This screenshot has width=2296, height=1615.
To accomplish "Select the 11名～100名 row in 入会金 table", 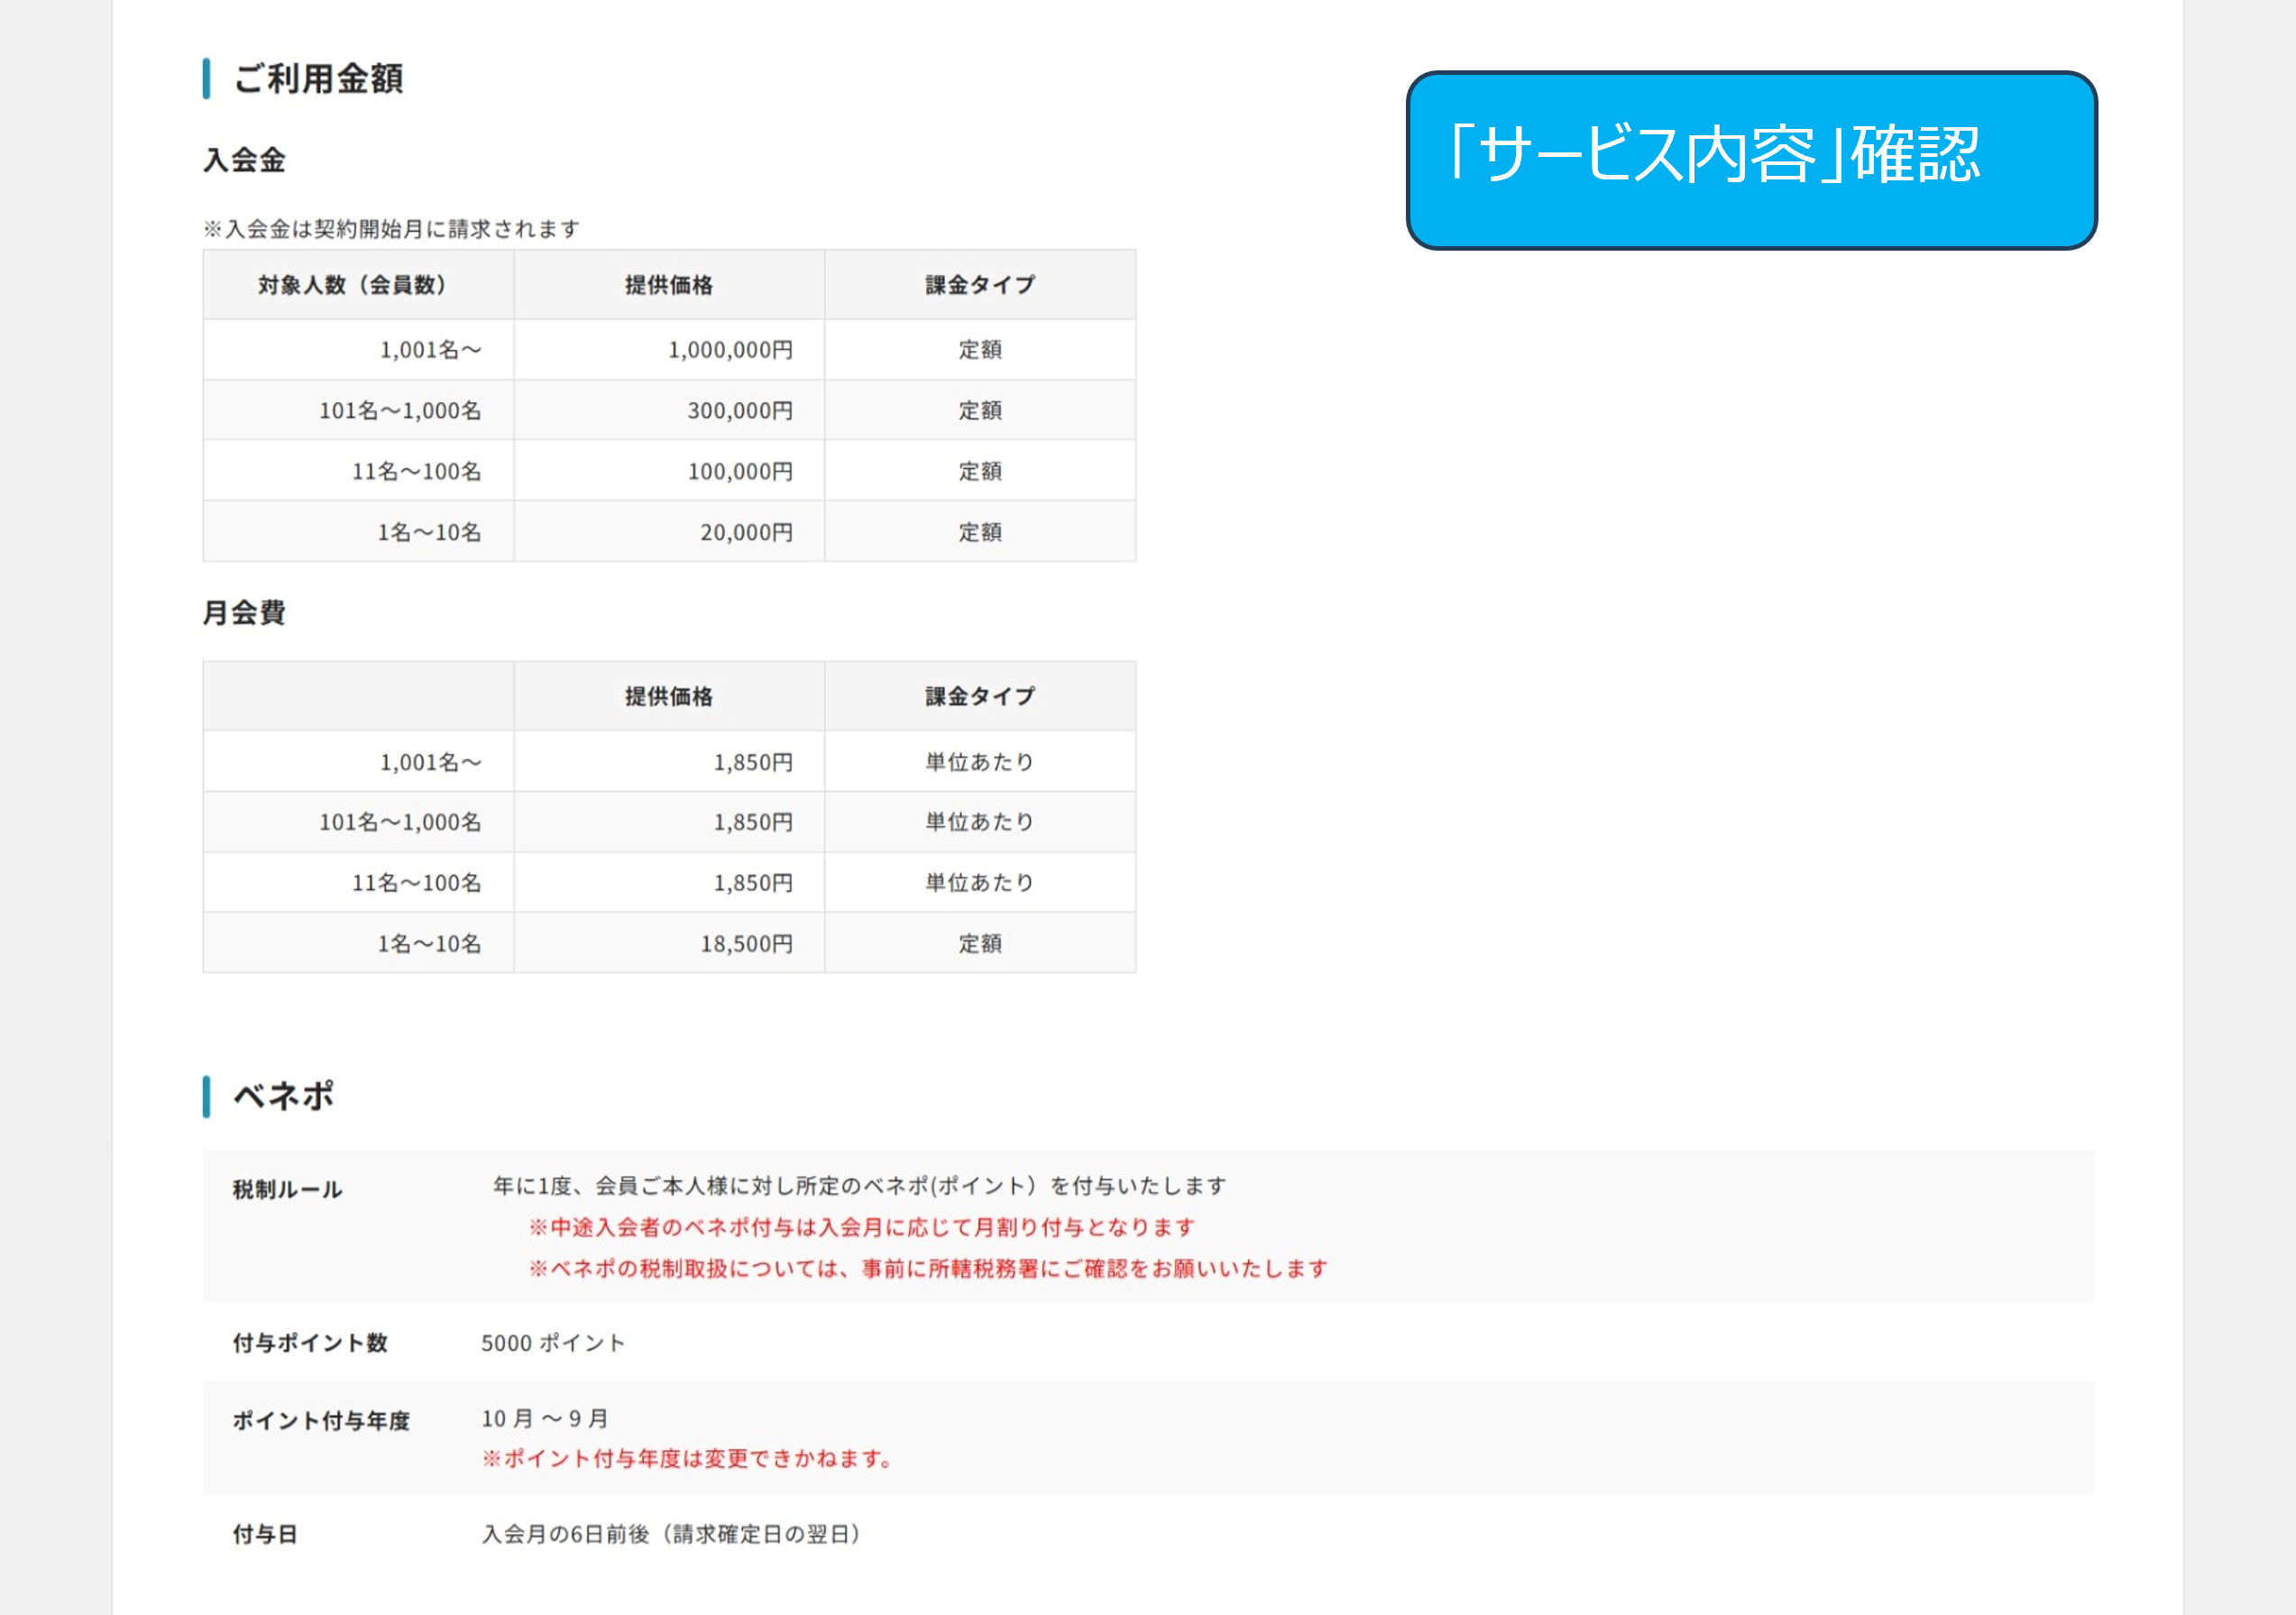I will point(416,471).
